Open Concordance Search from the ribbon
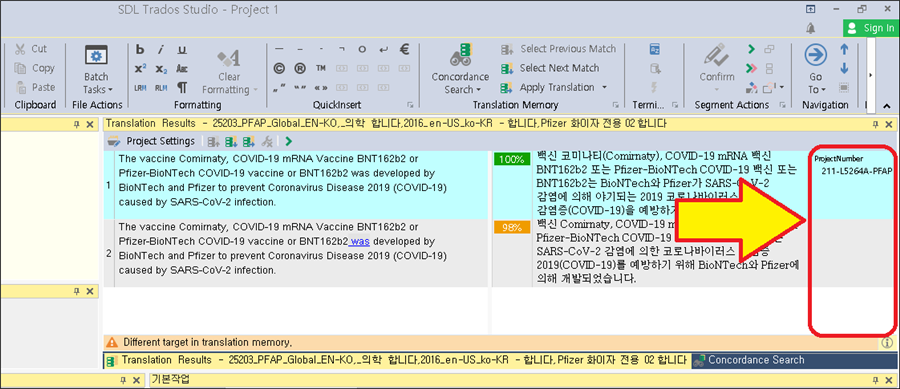 pos(460,68)
